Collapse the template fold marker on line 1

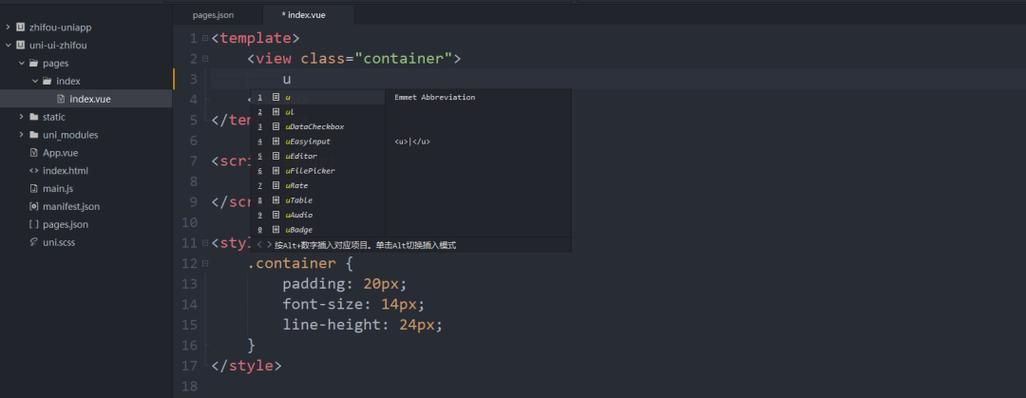(205, 38)
